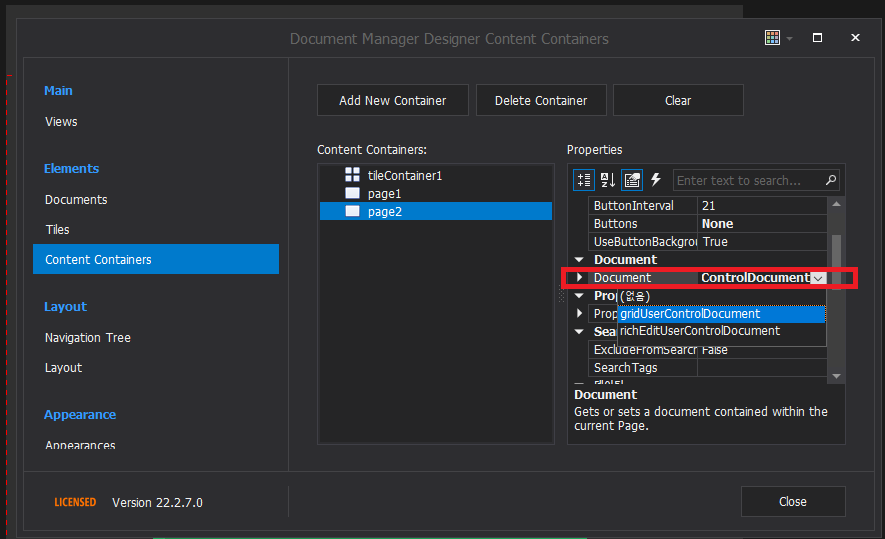Expand the Document property row
Screen dimensions: 885x539
[x=579, y=277]
